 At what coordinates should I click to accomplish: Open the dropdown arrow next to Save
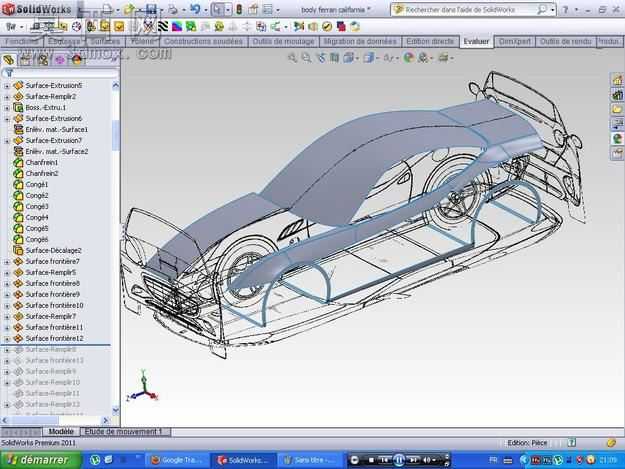[x=161, y=9]
